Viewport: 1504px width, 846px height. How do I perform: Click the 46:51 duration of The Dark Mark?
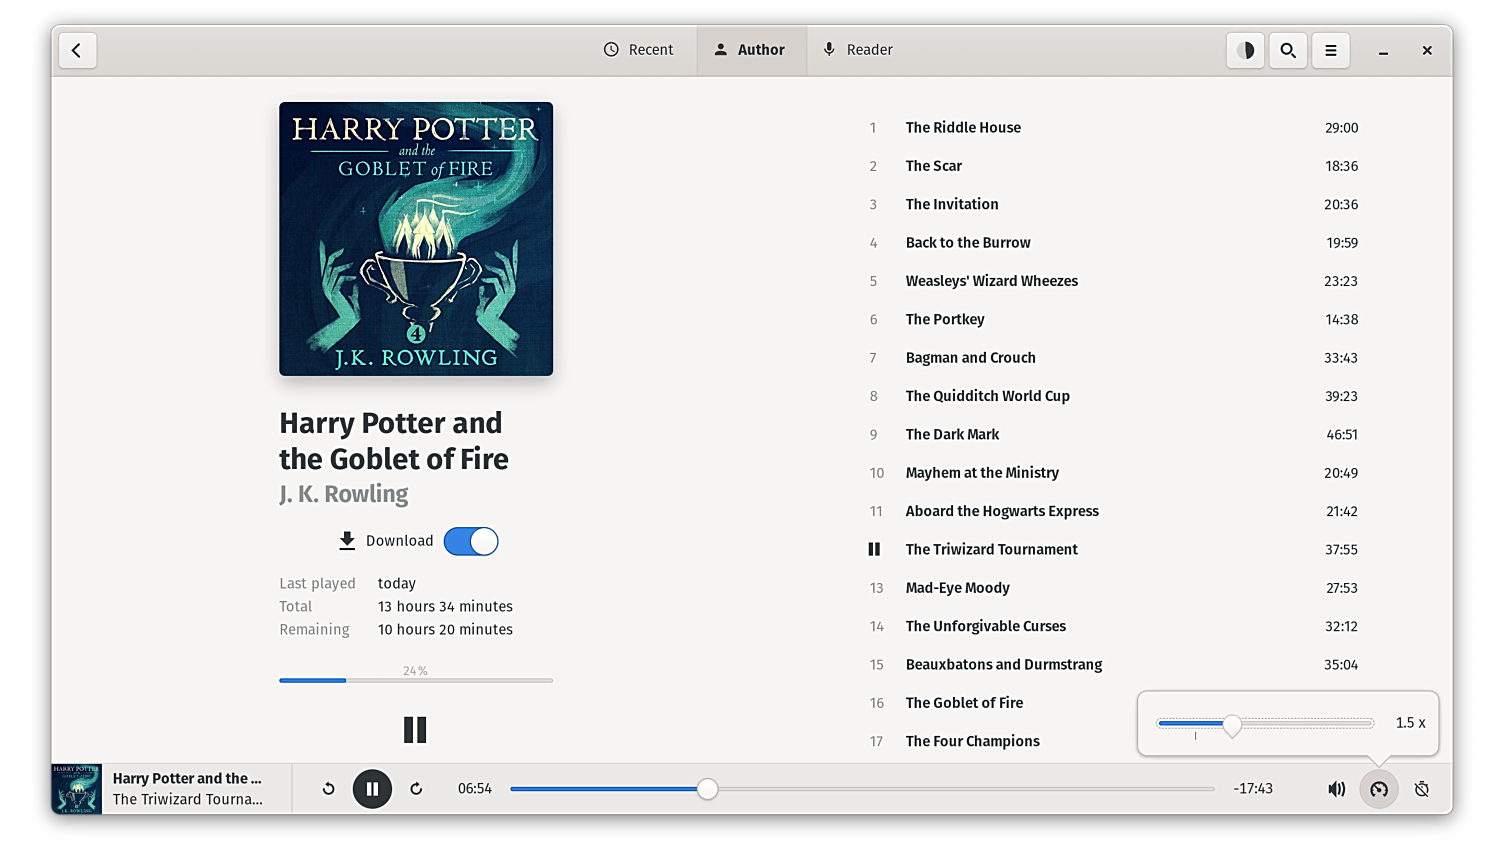tap(1342, 434)
